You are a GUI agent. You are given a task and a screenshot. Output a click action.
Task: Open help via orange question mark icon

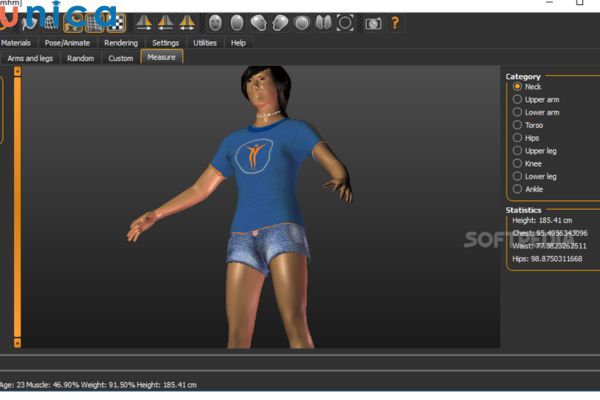click(x=395, y=22)
